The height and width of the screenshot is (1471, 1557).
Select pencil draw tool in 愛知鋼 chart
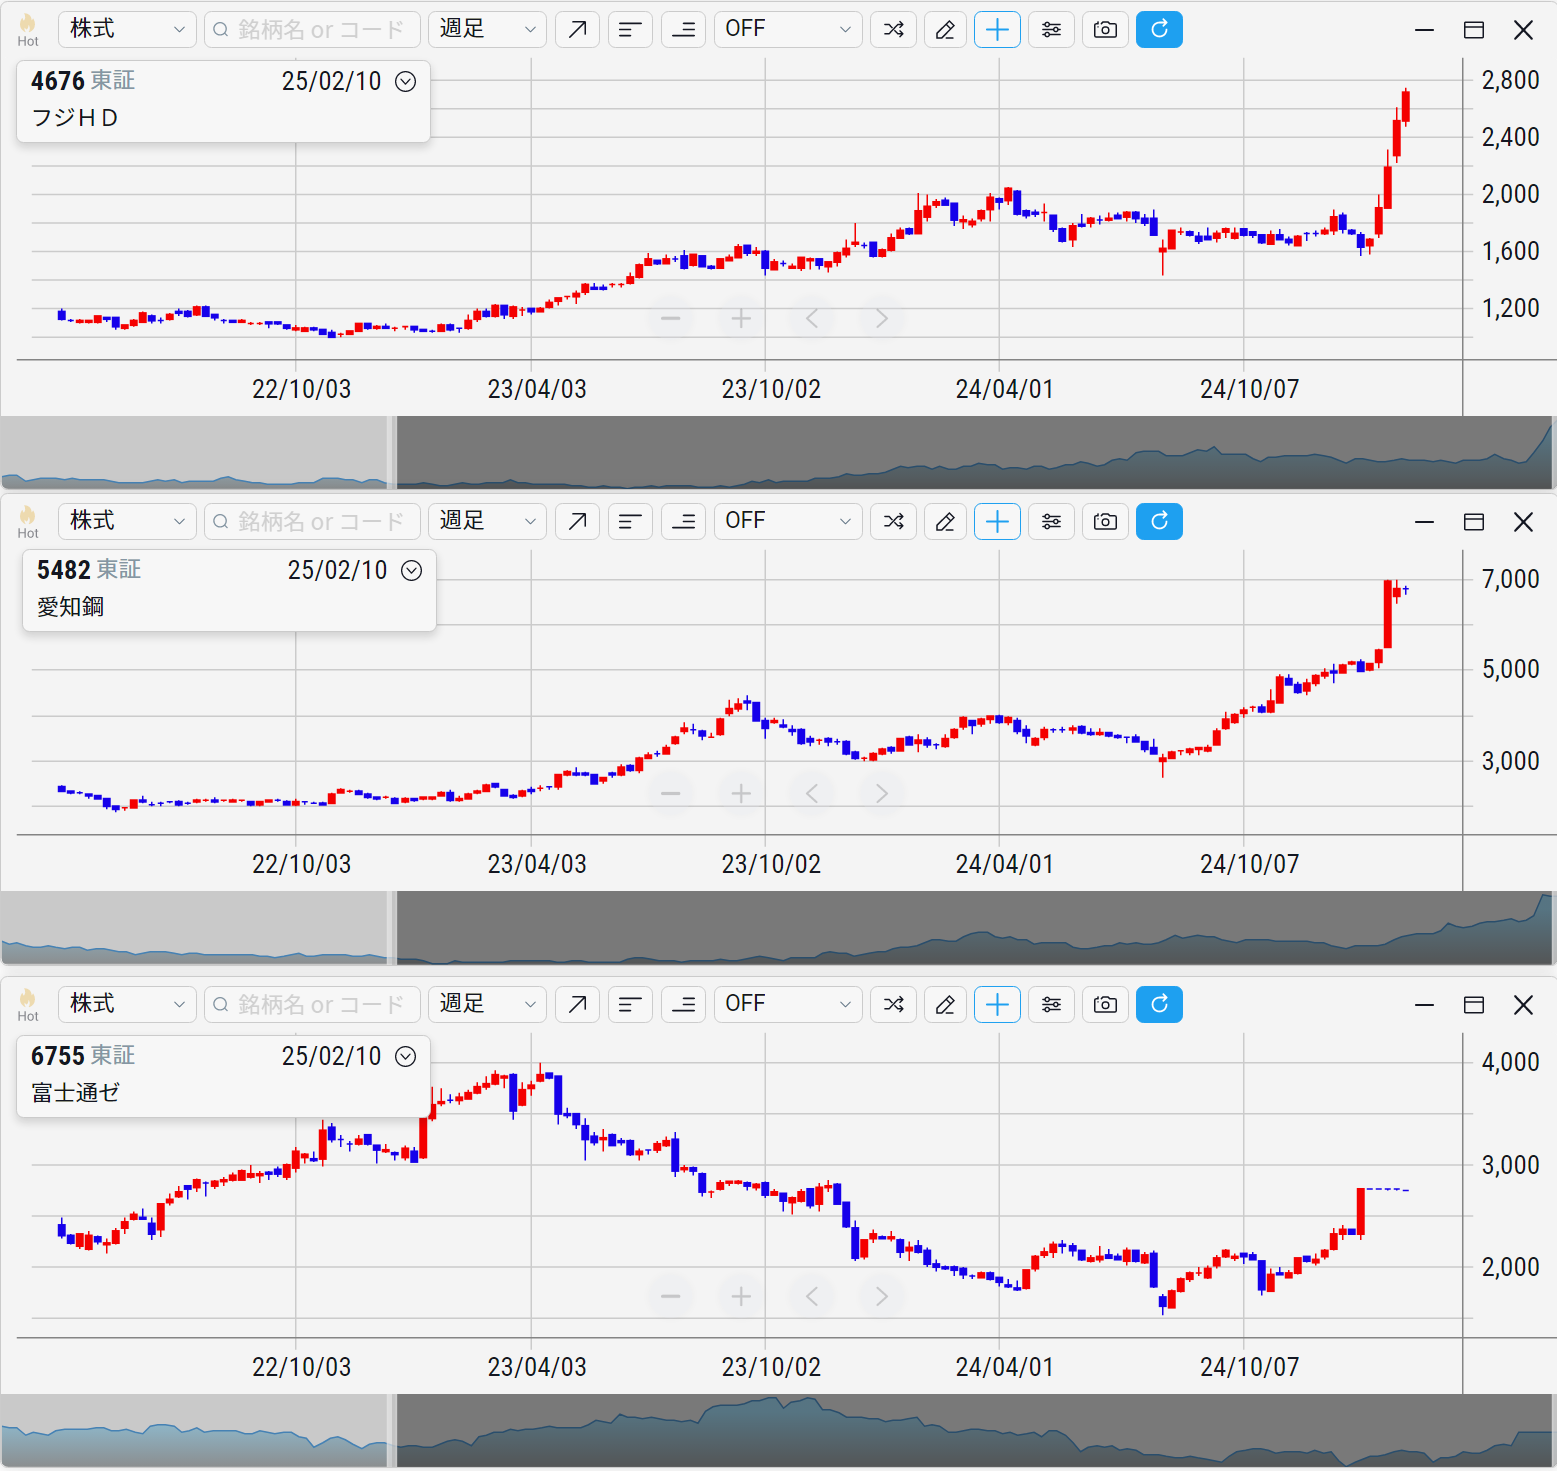pos(945,521)
